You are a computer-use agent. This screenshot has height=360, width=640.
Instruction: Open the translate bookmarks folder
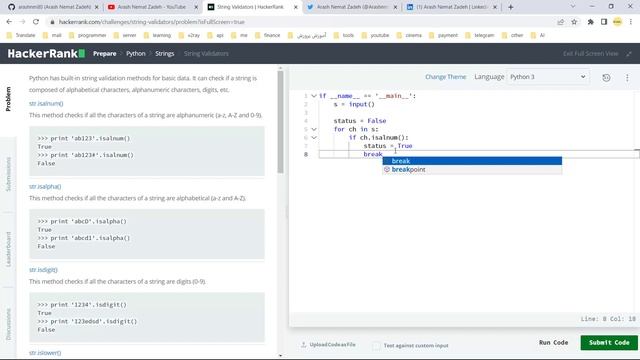21,36
